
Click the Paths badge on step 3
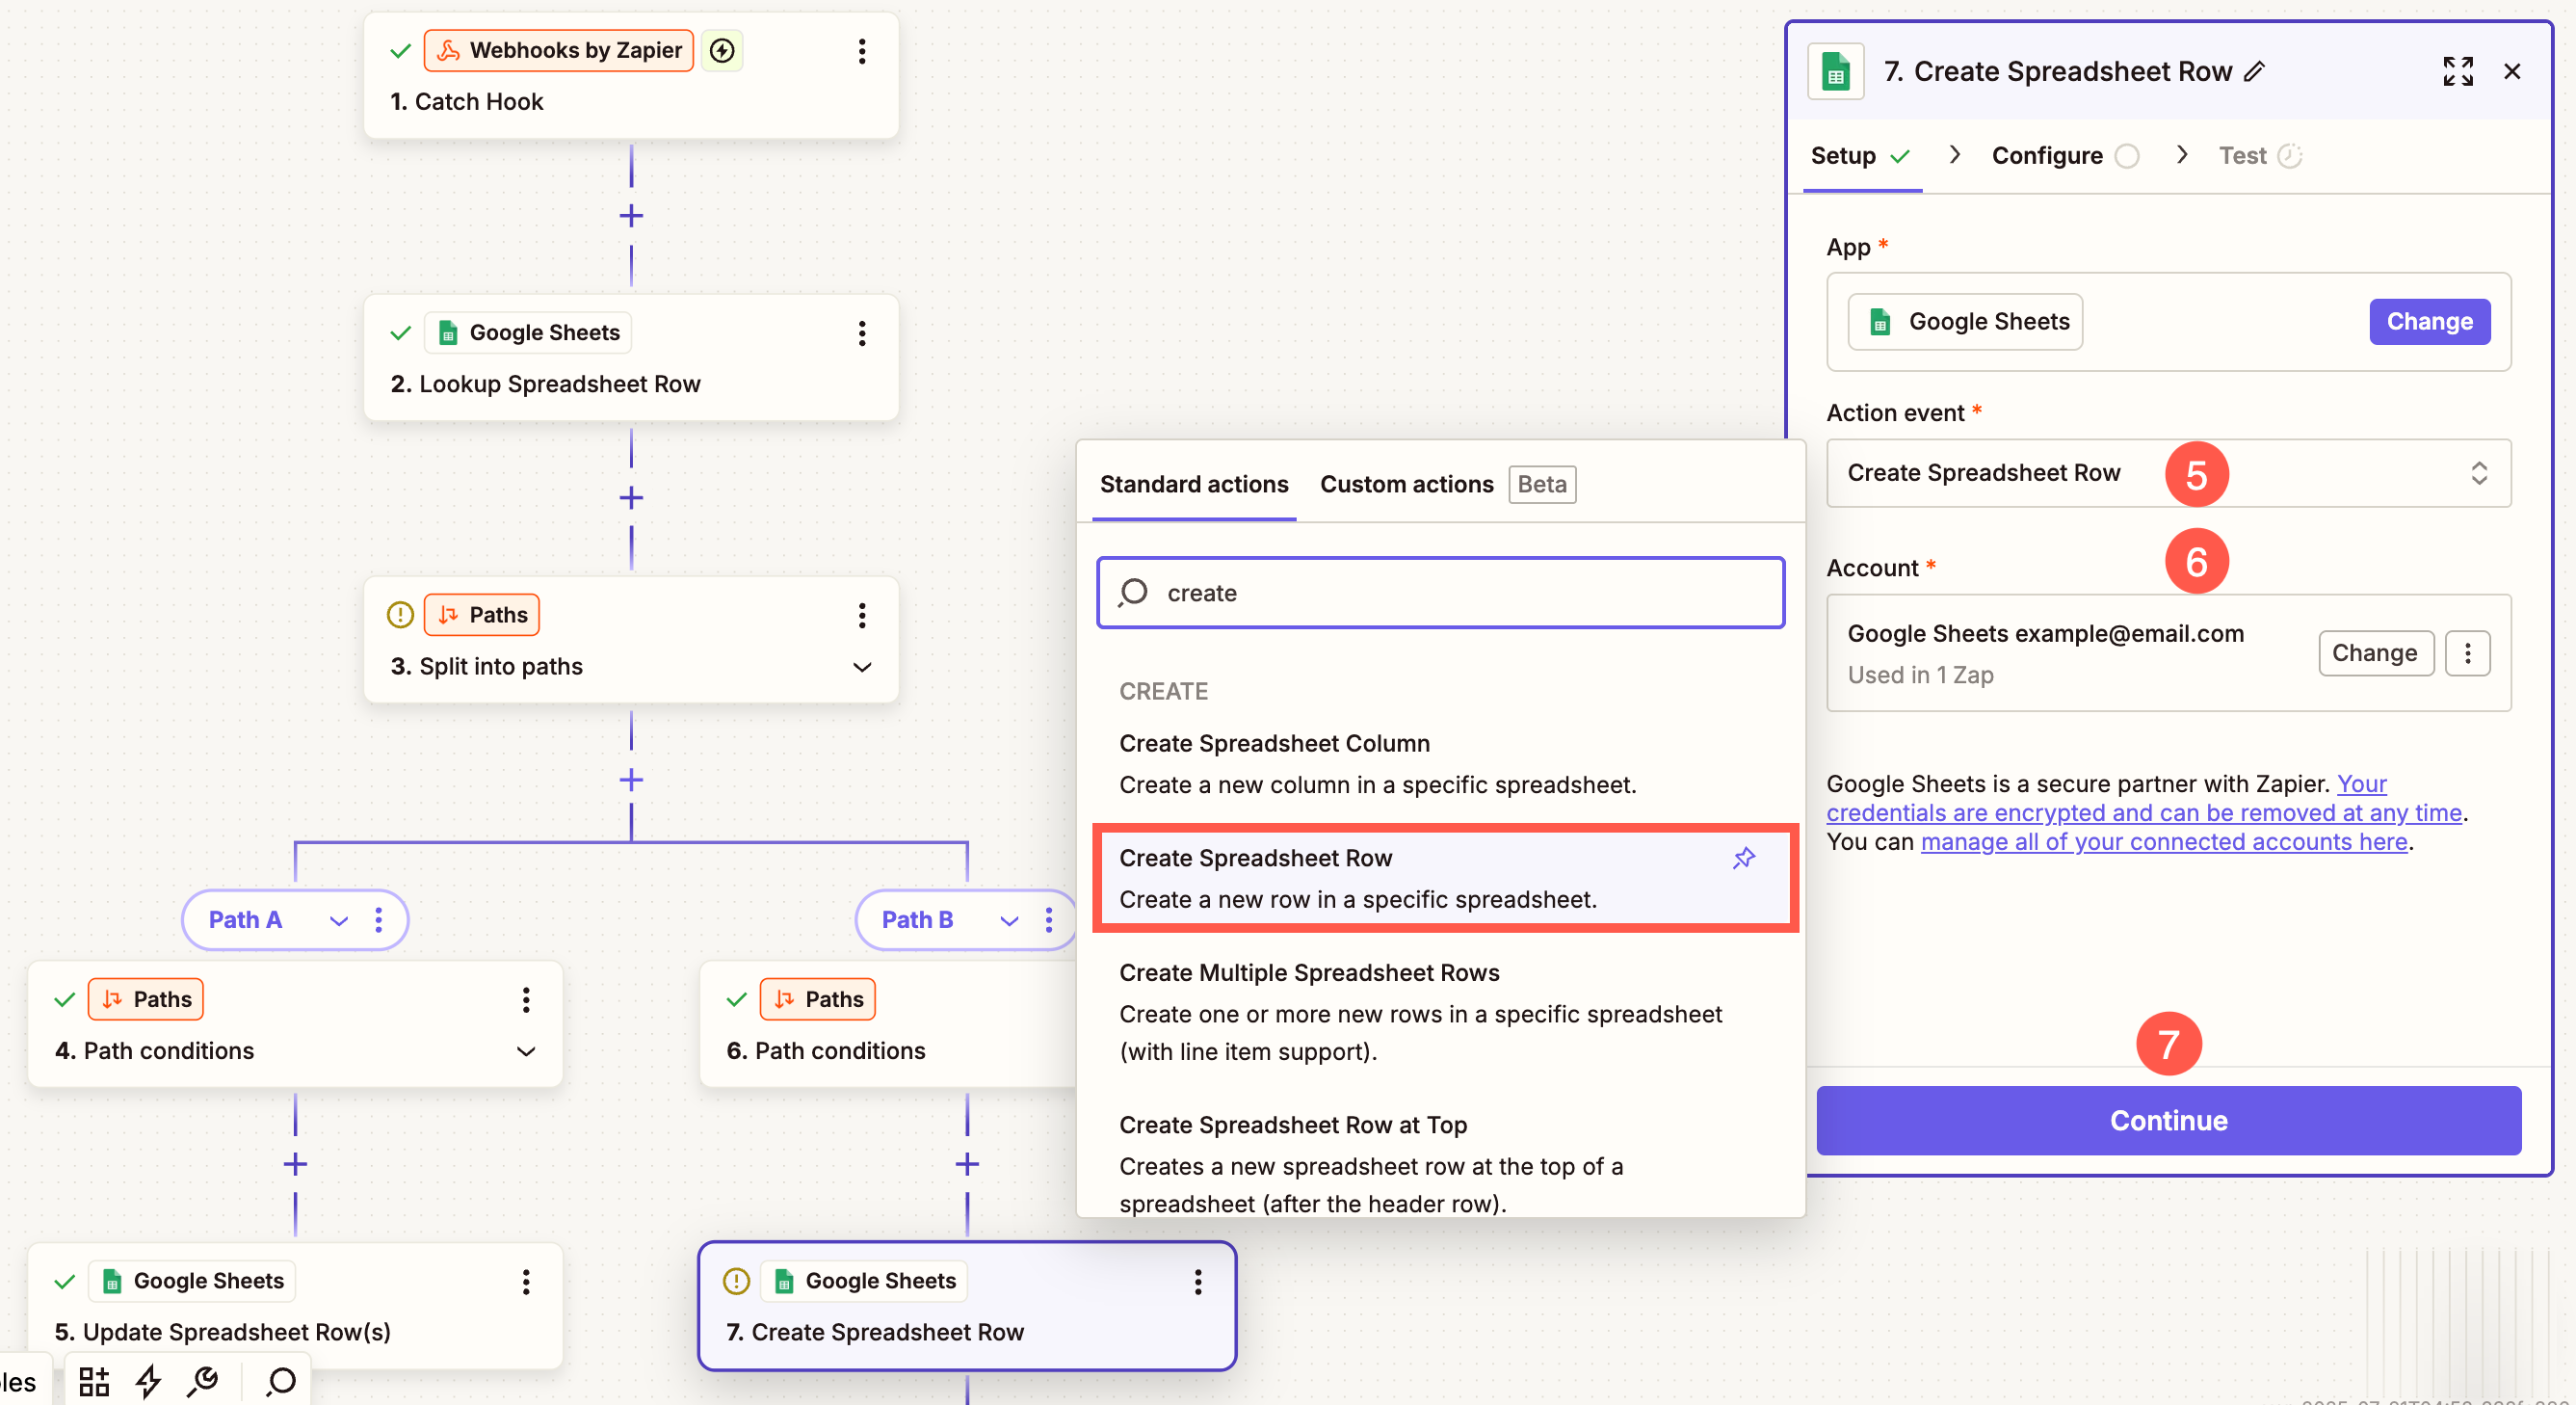click(481, 614)
